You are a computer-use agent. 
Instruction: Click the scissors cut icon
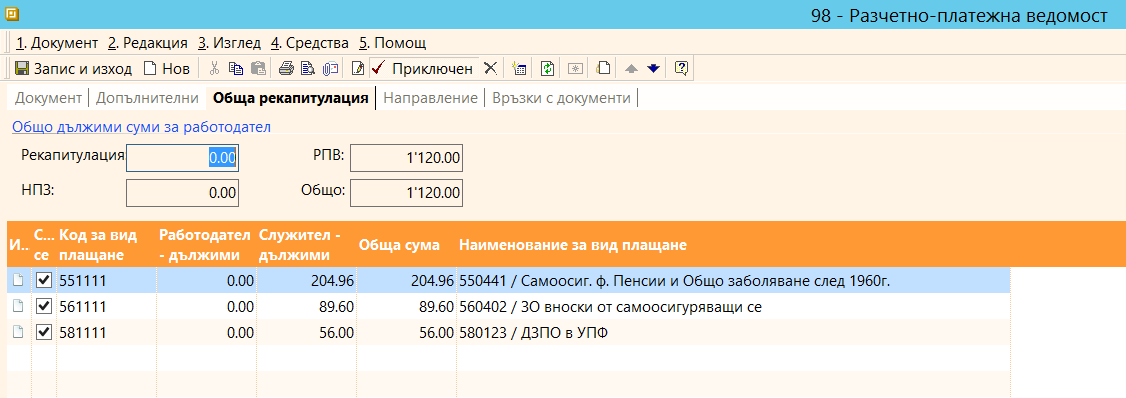point(214,68)
